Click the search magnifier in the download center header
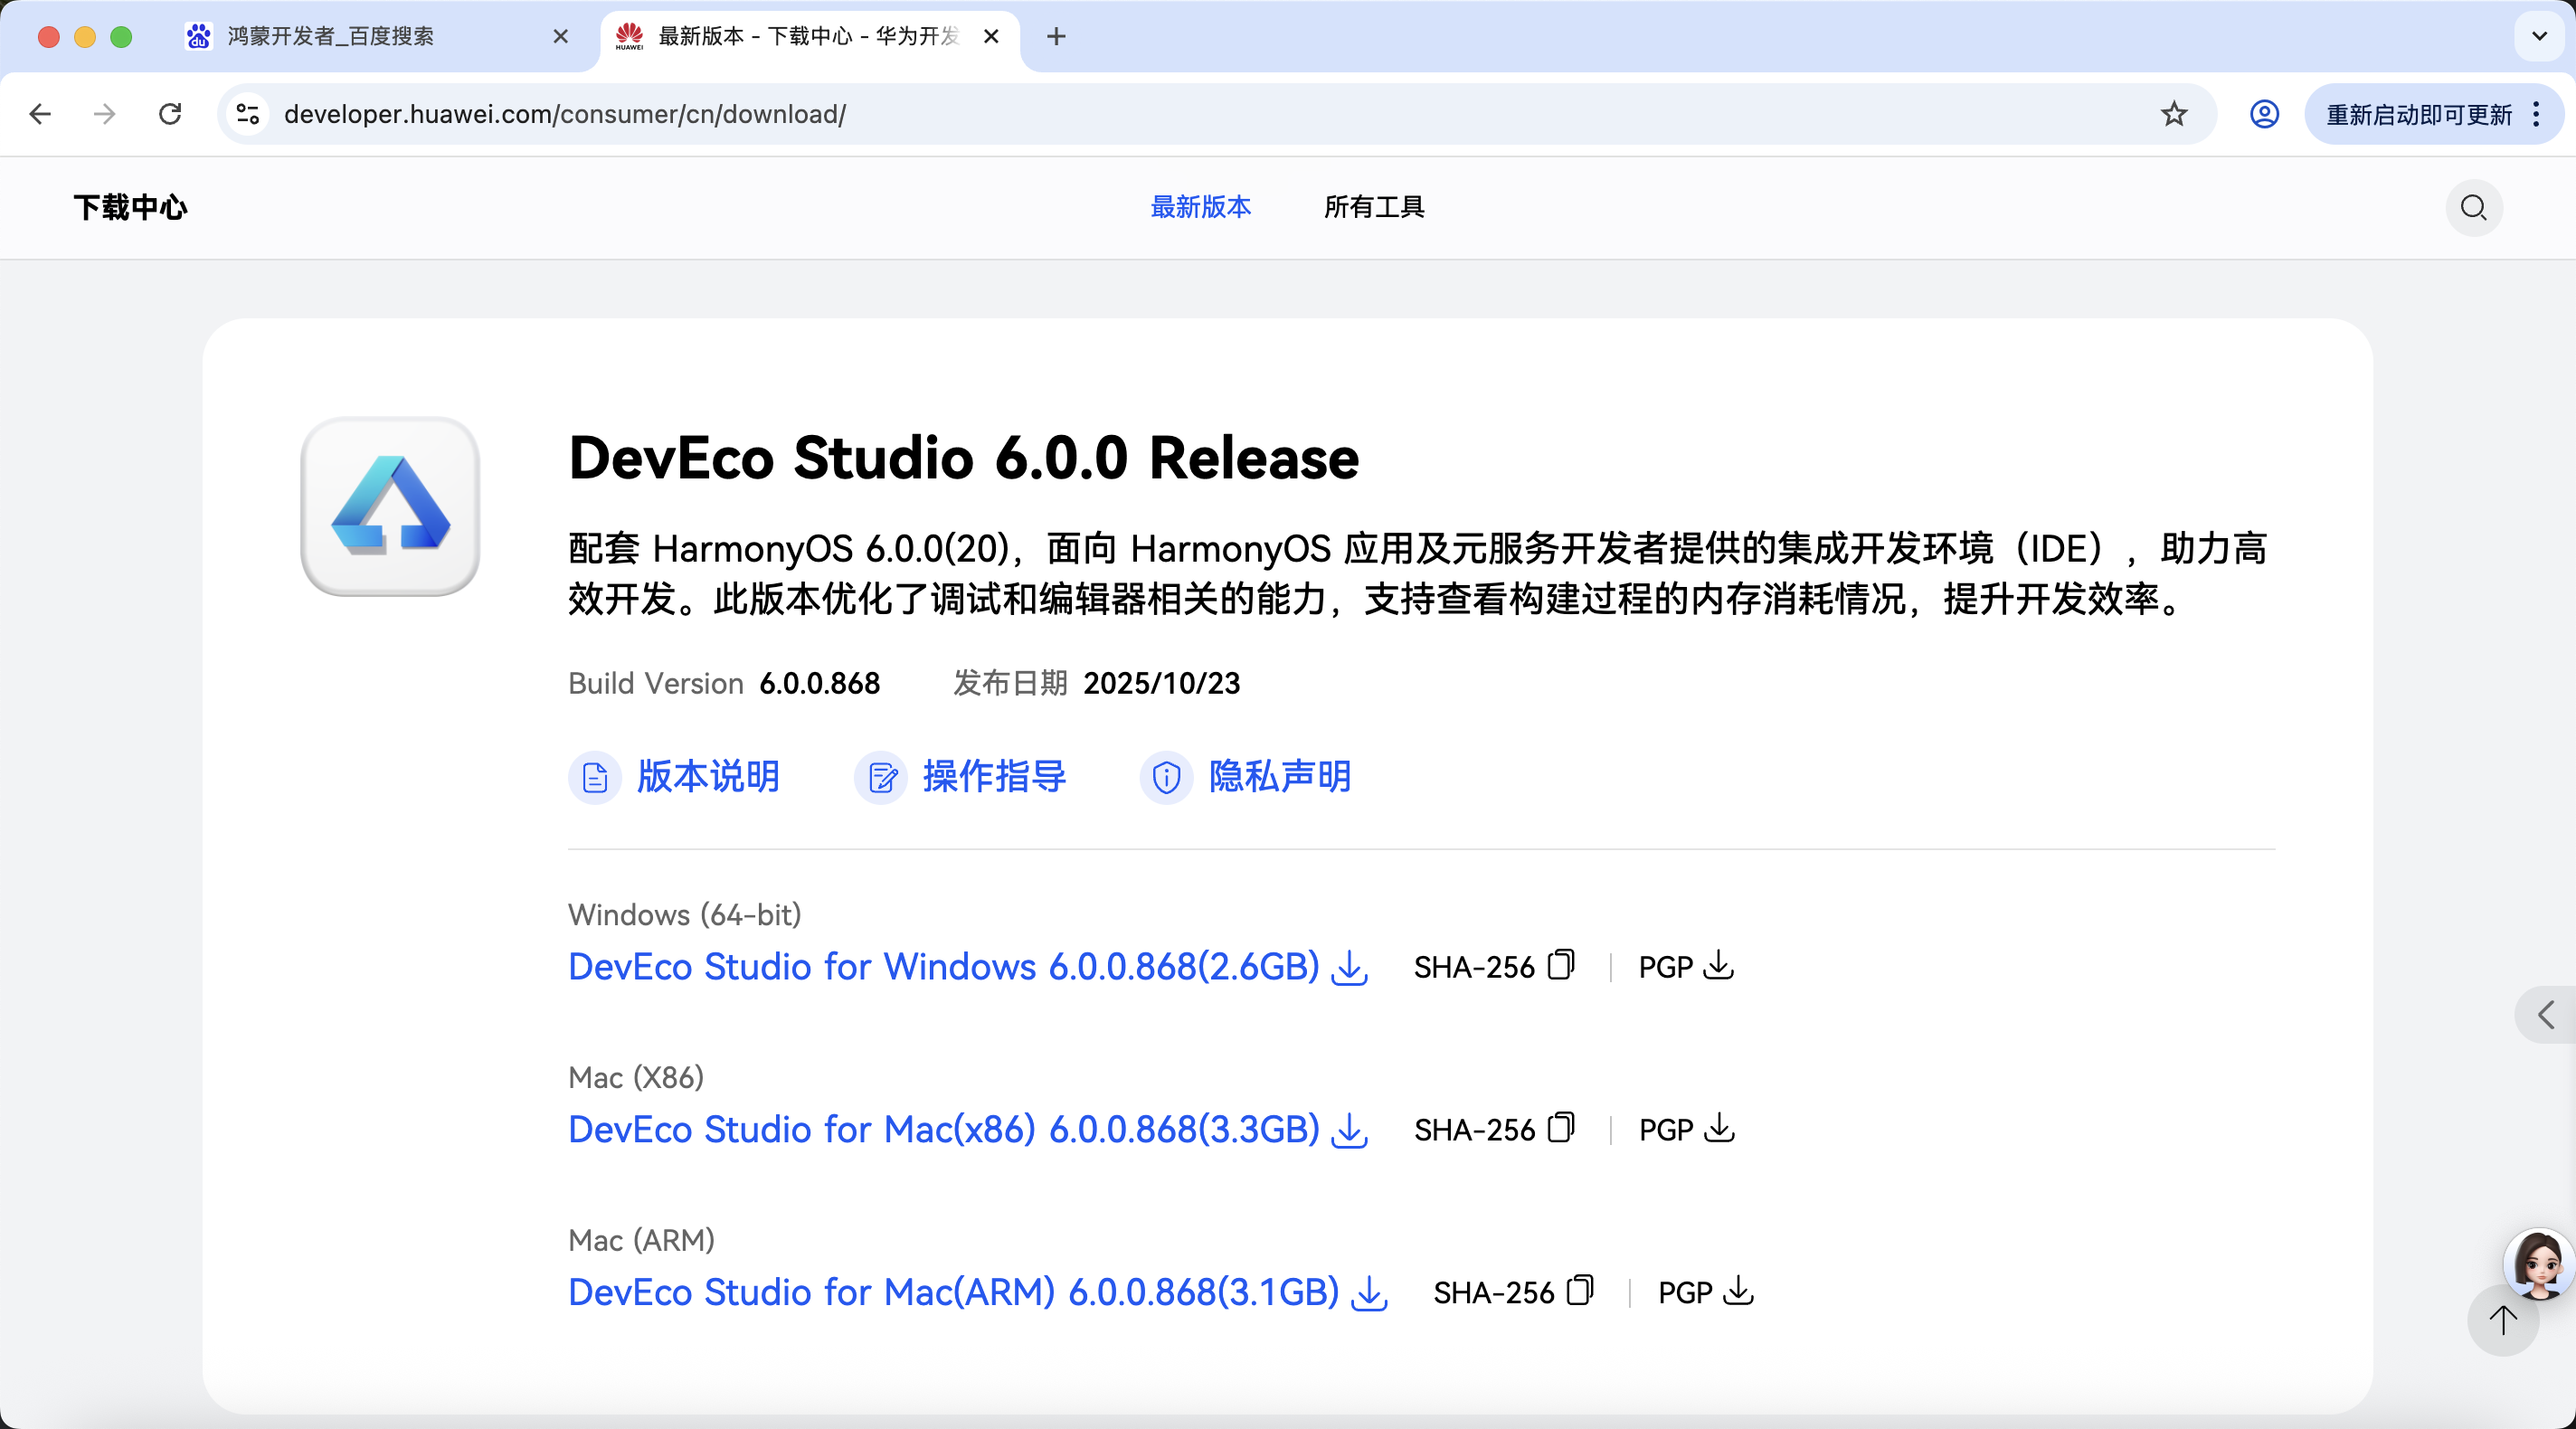Image resolution: width=2576 pixels, height=1429 pixels. 2473,207
